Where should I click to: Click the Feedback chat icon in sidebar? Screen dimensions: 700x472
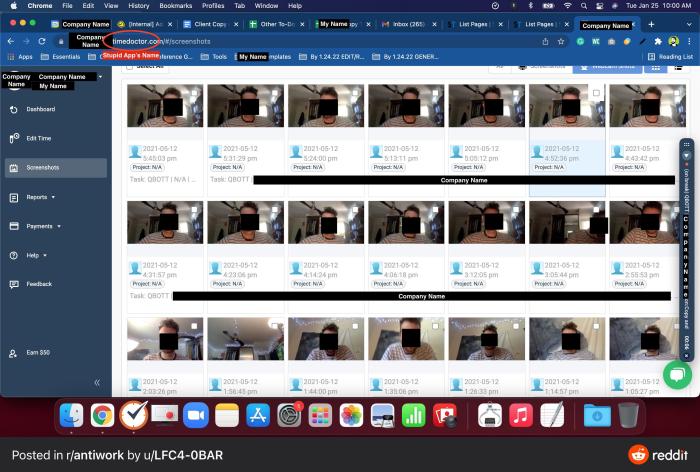point(14,284)
